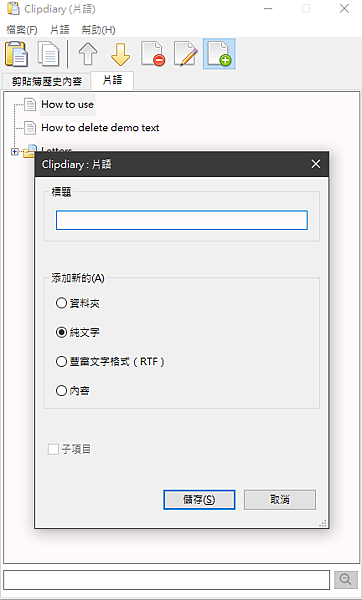Select the How to delete demo text item
This screenshot has width=362, height=600.
click(100, 127)
